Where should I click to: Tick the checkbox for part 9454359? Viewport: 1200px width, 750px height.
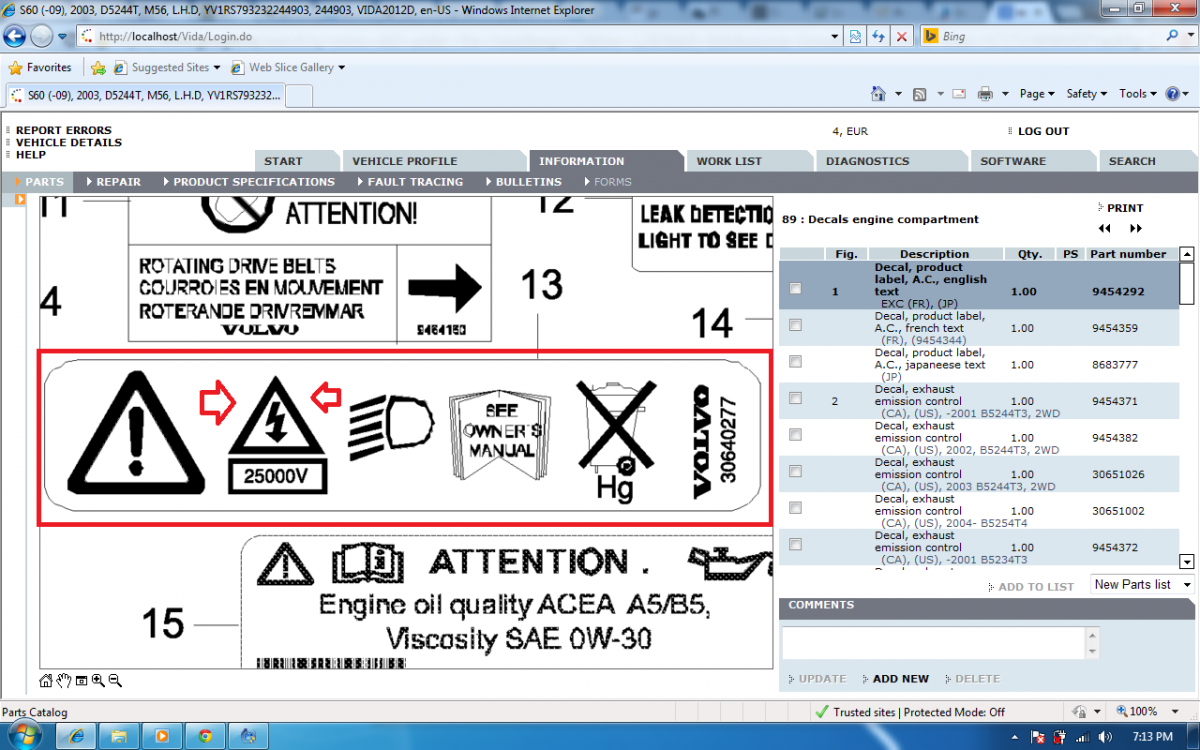(x=795, y=325)
